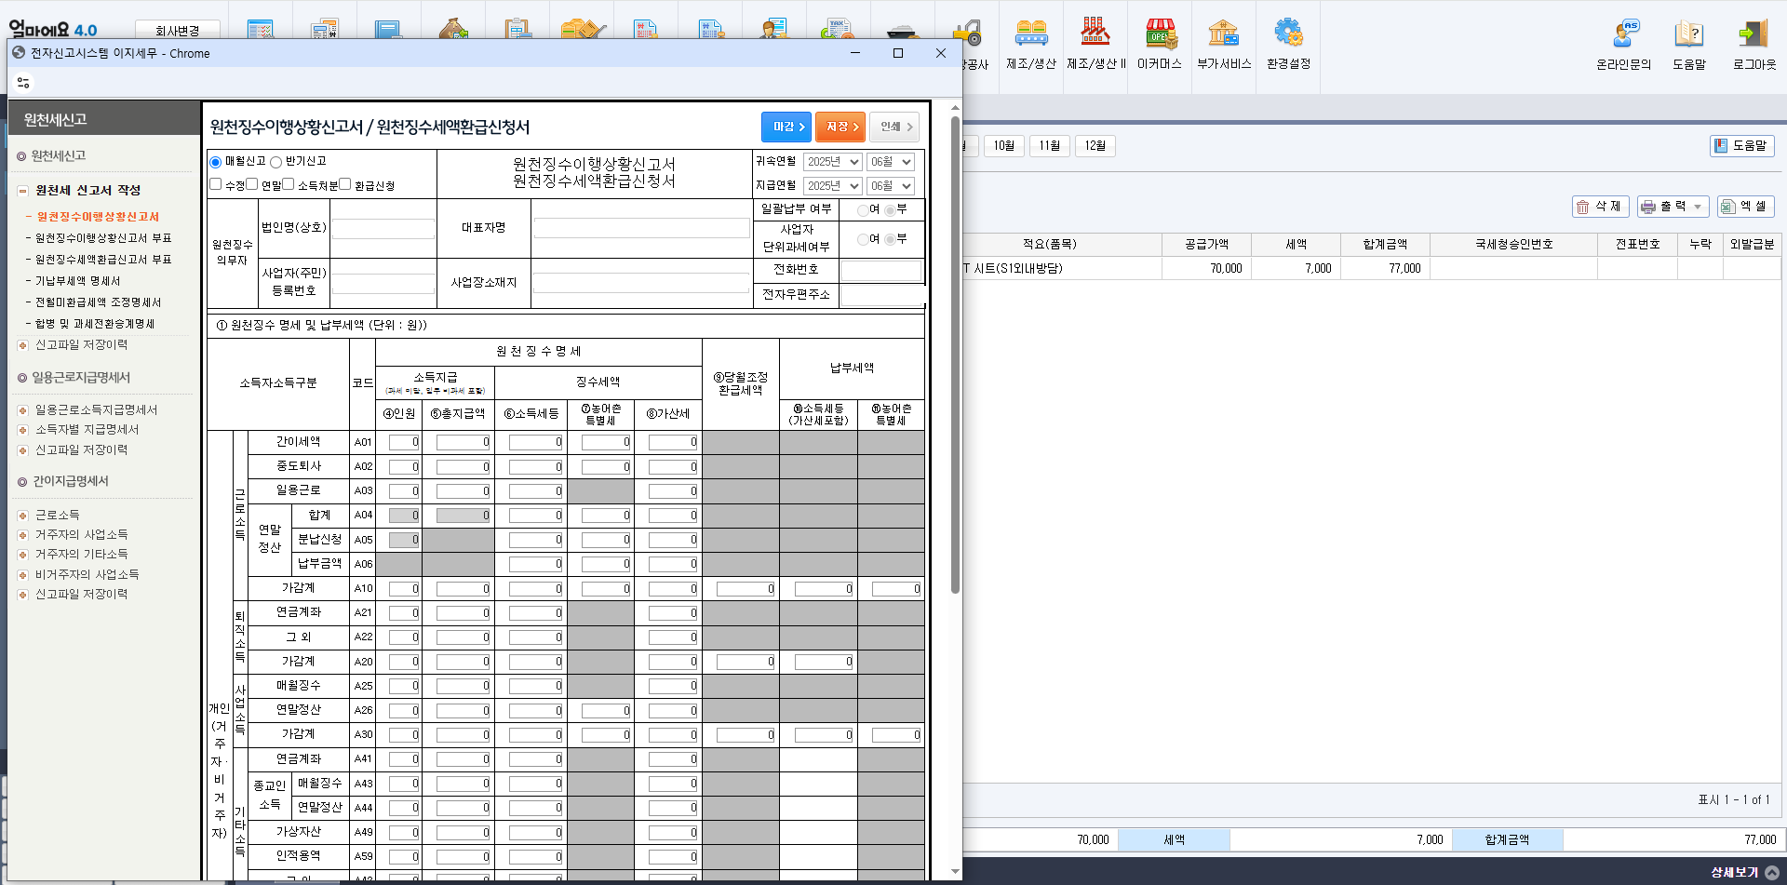This screenshot has width=1787, height=885.
Task: Click the orange 저장 button
Action: pos(840,127)
